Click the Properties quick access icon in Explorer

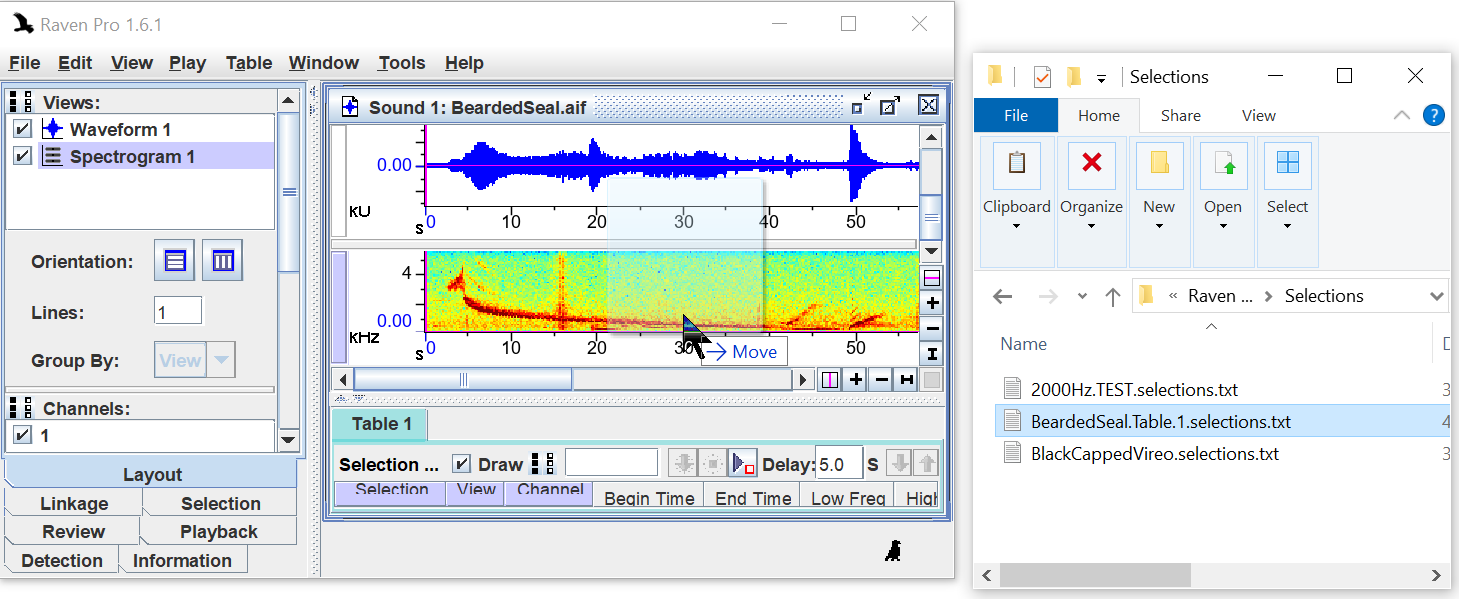pyautogui.click(x=1042, y=77)
